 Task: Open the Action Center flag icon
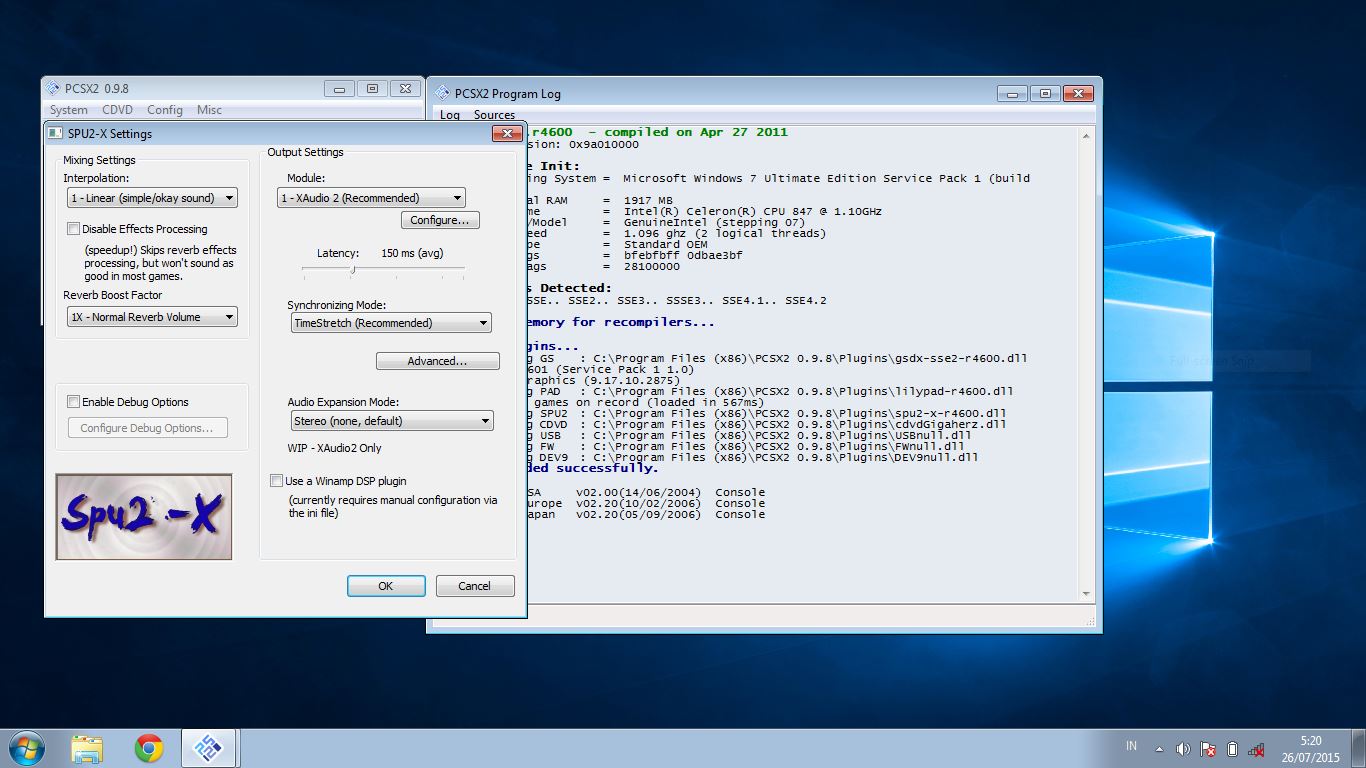pyautogui.click(x=1208, y=749)
